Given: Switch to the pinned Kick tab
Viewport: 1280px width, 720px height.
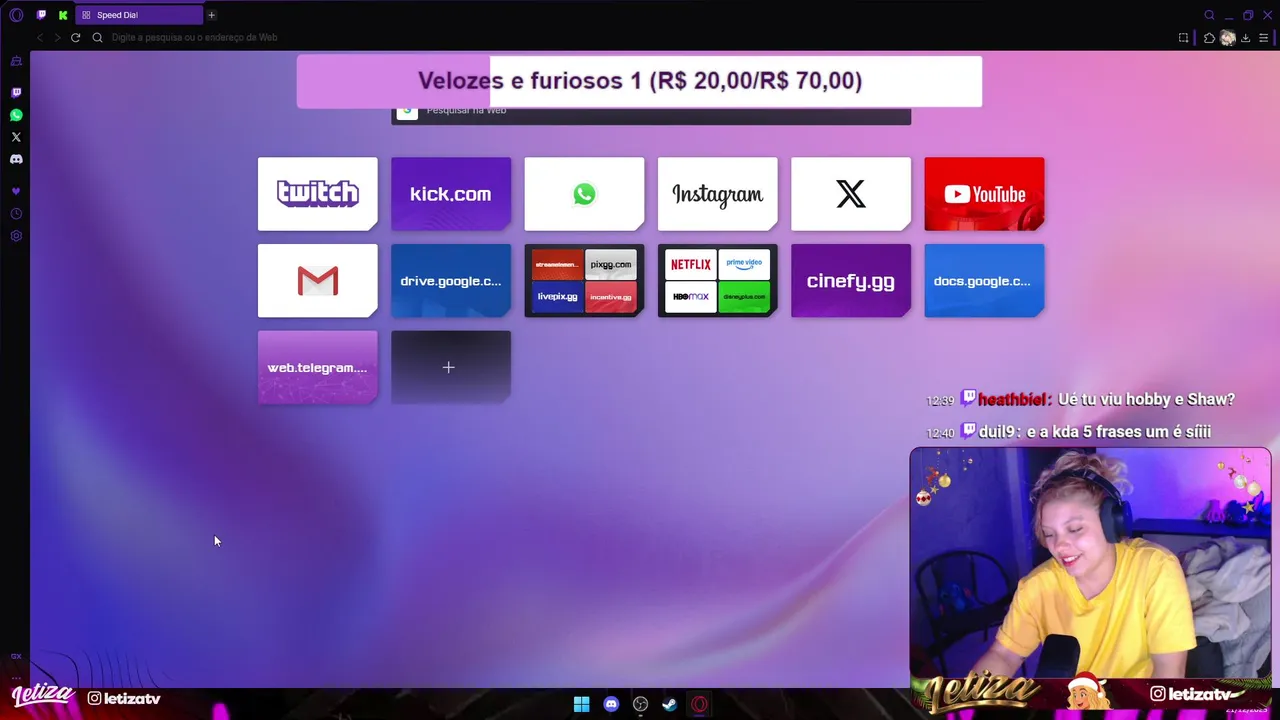Looking at the screenshot, I should click(63, 15).
